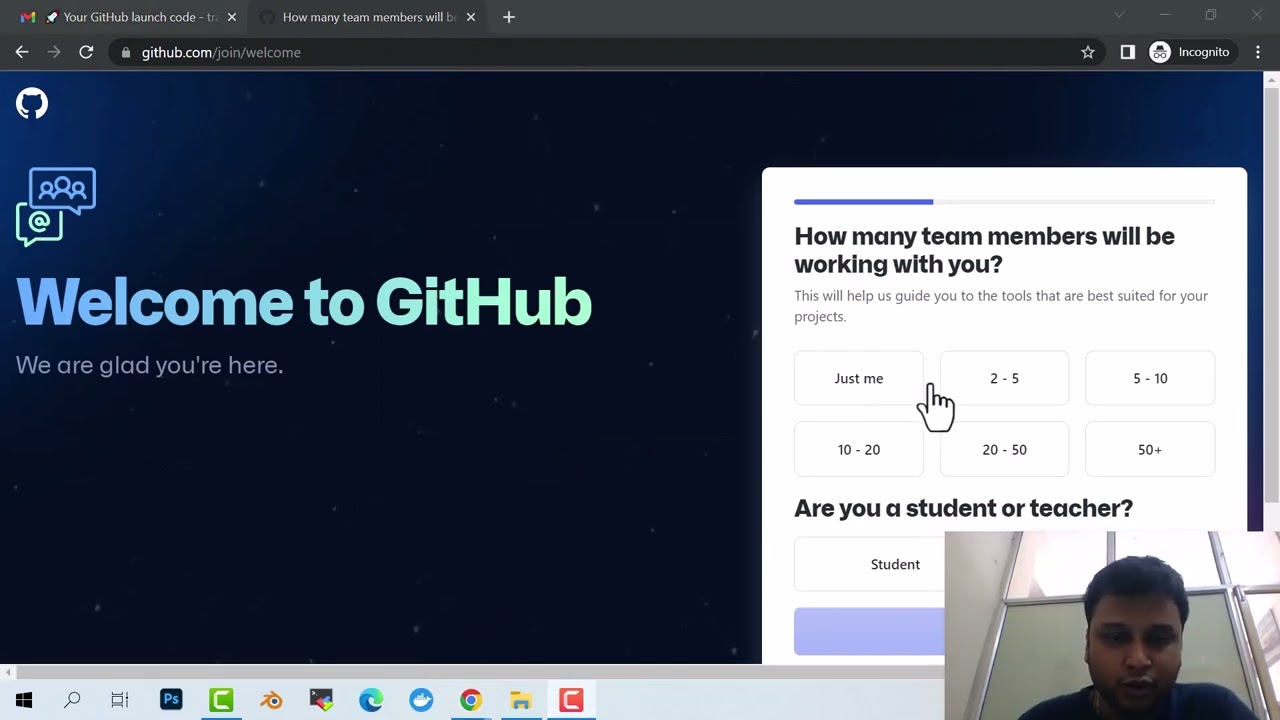Select the 10 - 20 team size option
1280x720 pixels.
point(858,450)
